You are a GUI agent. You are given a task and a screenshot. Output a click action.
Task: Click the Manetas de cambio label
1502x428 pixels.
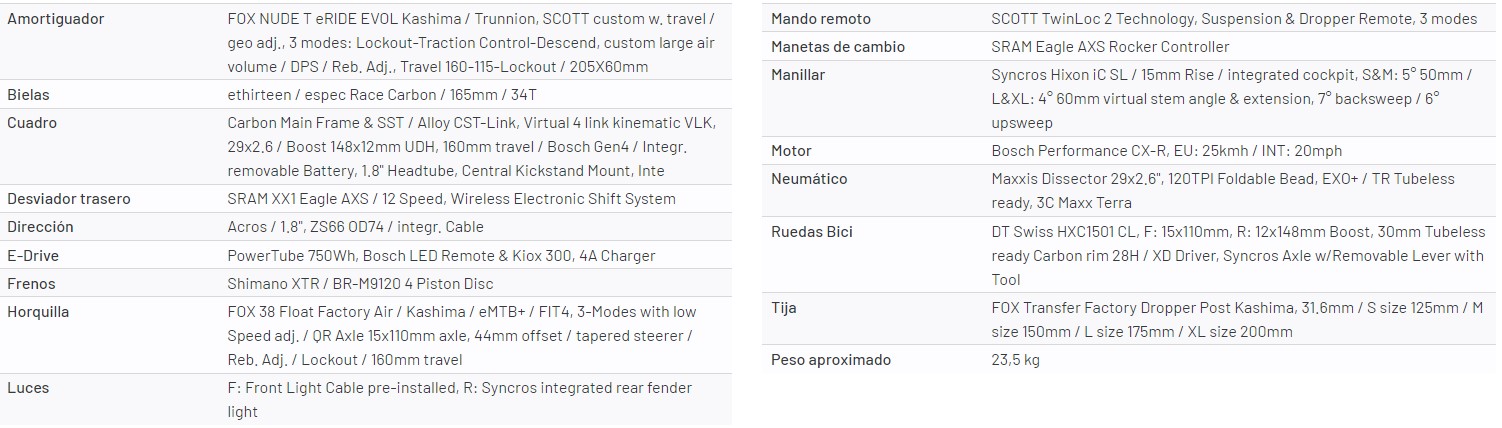(838, 47)
